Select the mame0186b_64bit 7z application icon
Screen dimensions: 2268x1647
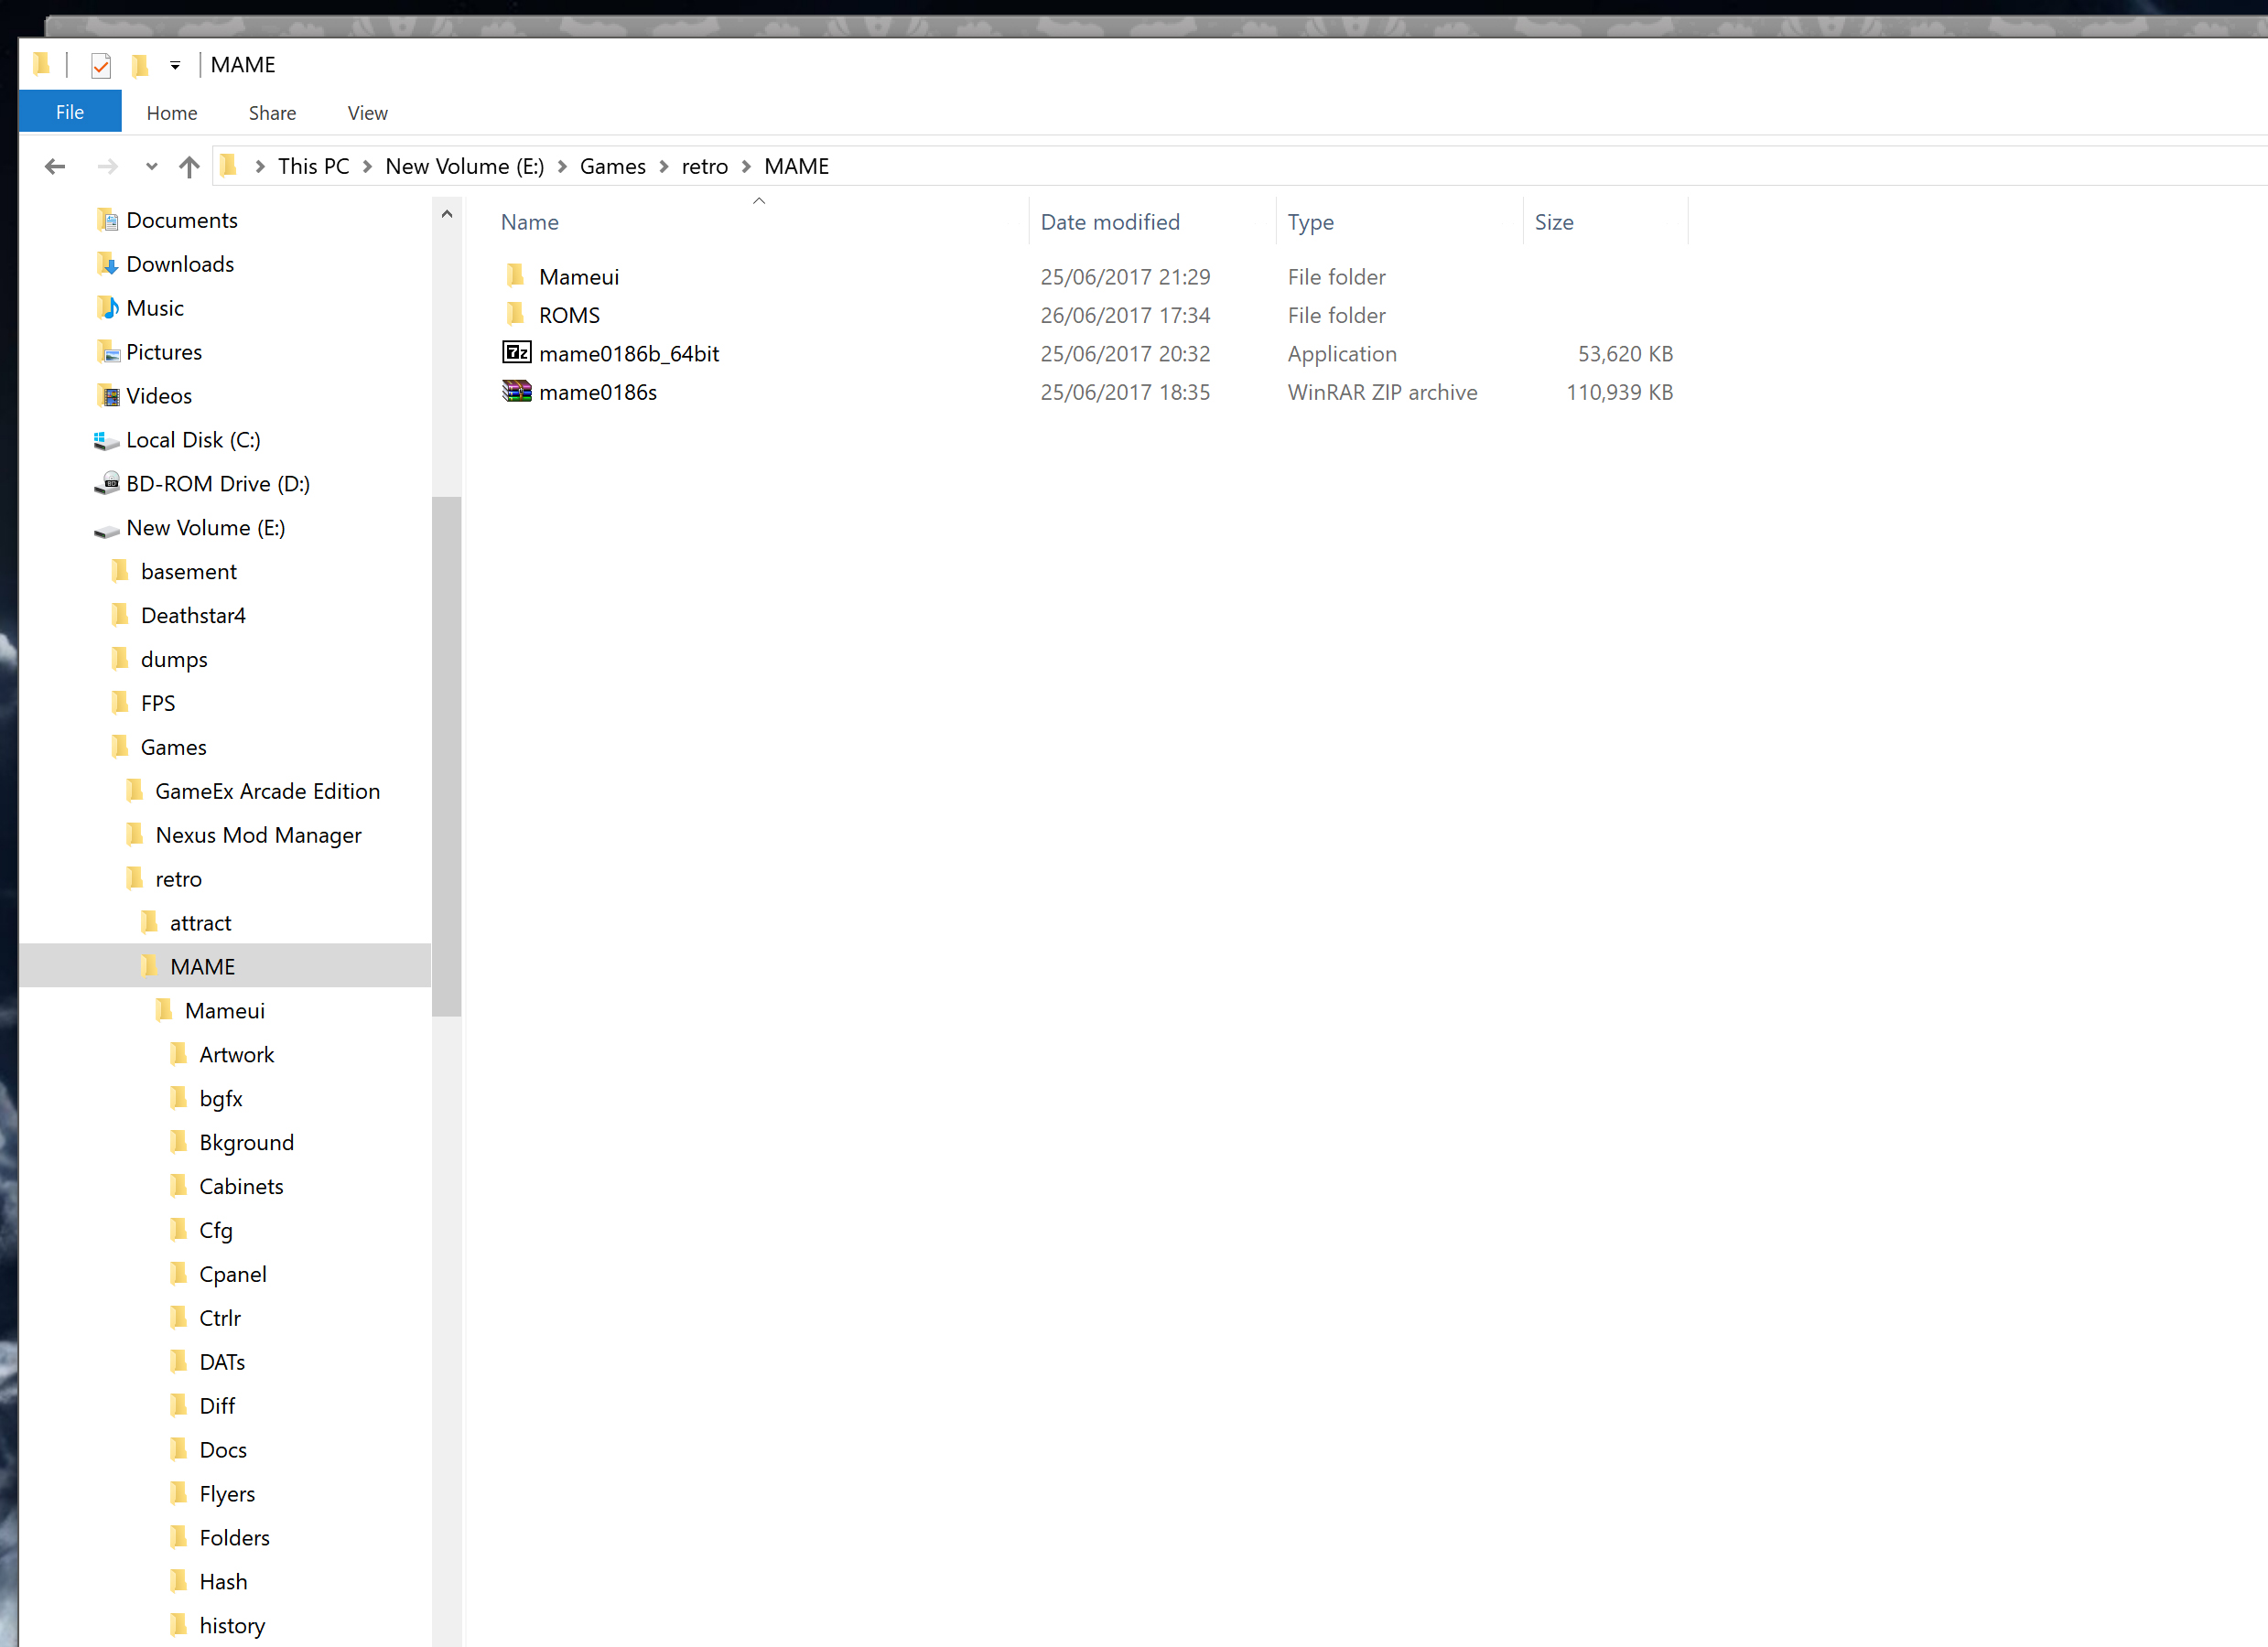[516, 352]
